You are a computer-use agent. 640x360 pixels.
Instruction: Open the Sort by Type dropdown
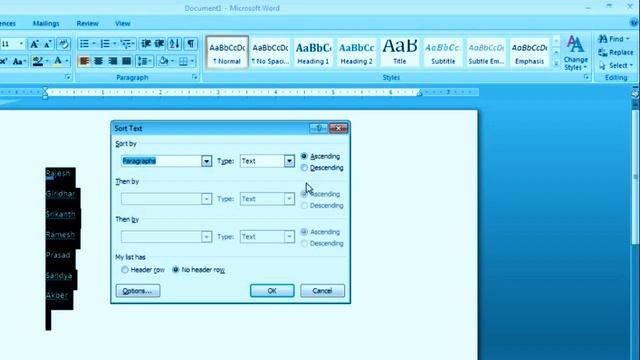[289, 161]
